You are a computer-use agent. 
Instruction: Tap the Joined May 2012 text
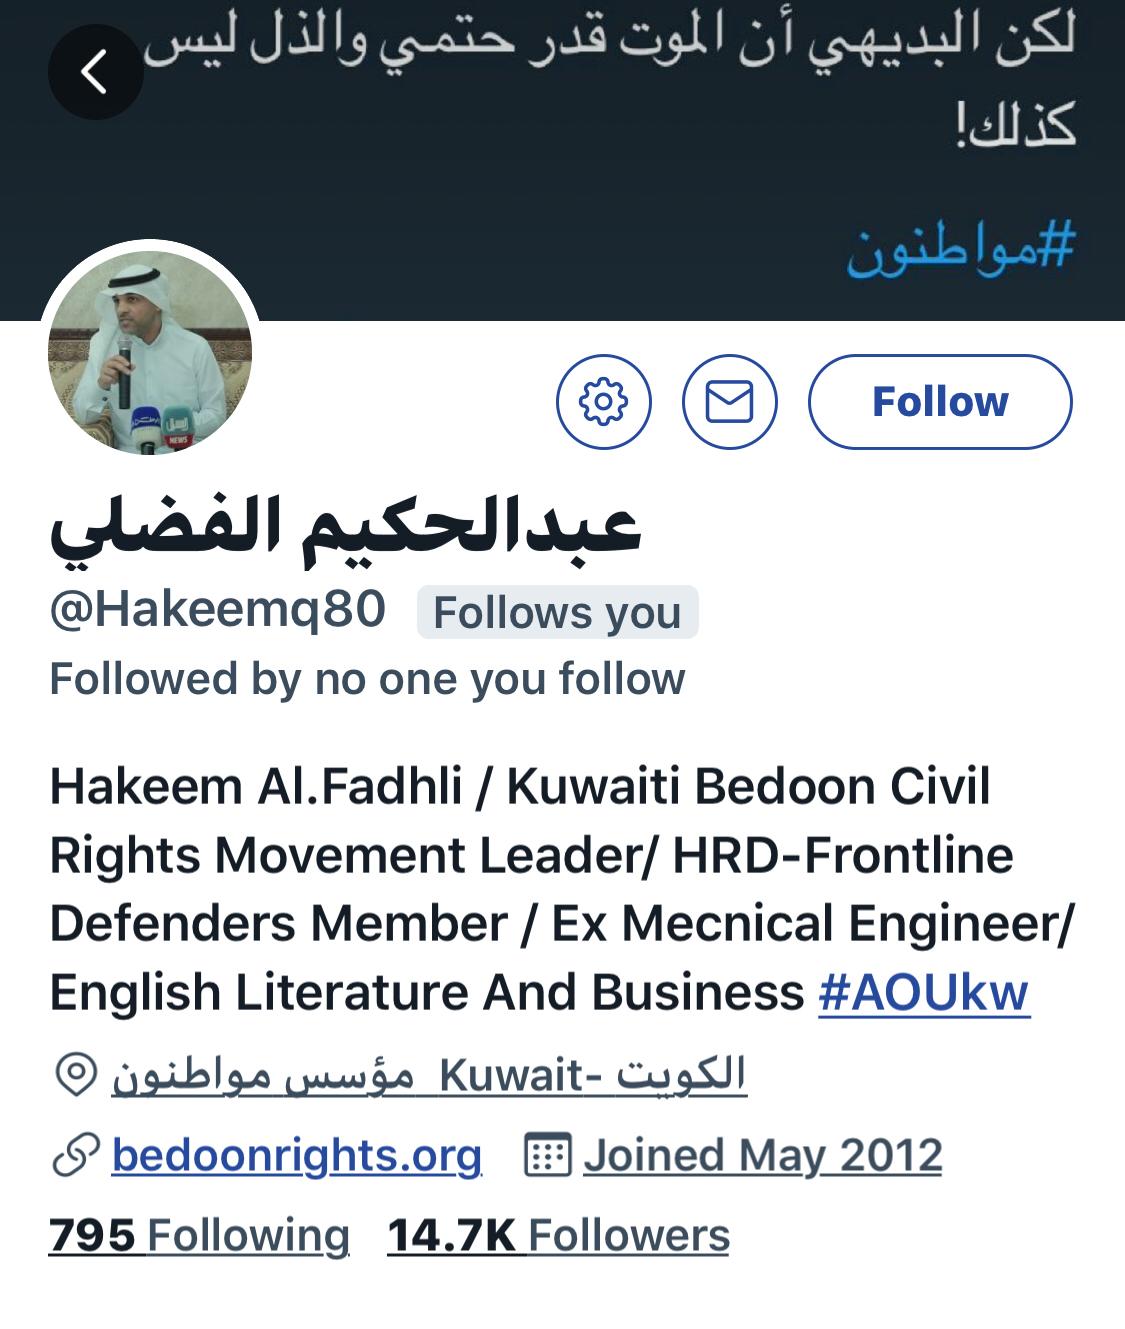coord(763,1156)
